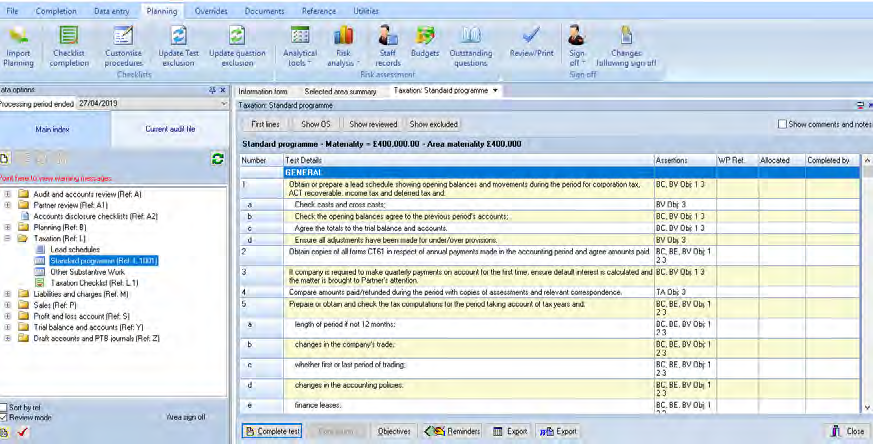Run Update Test exclusion

coord(178,47)
